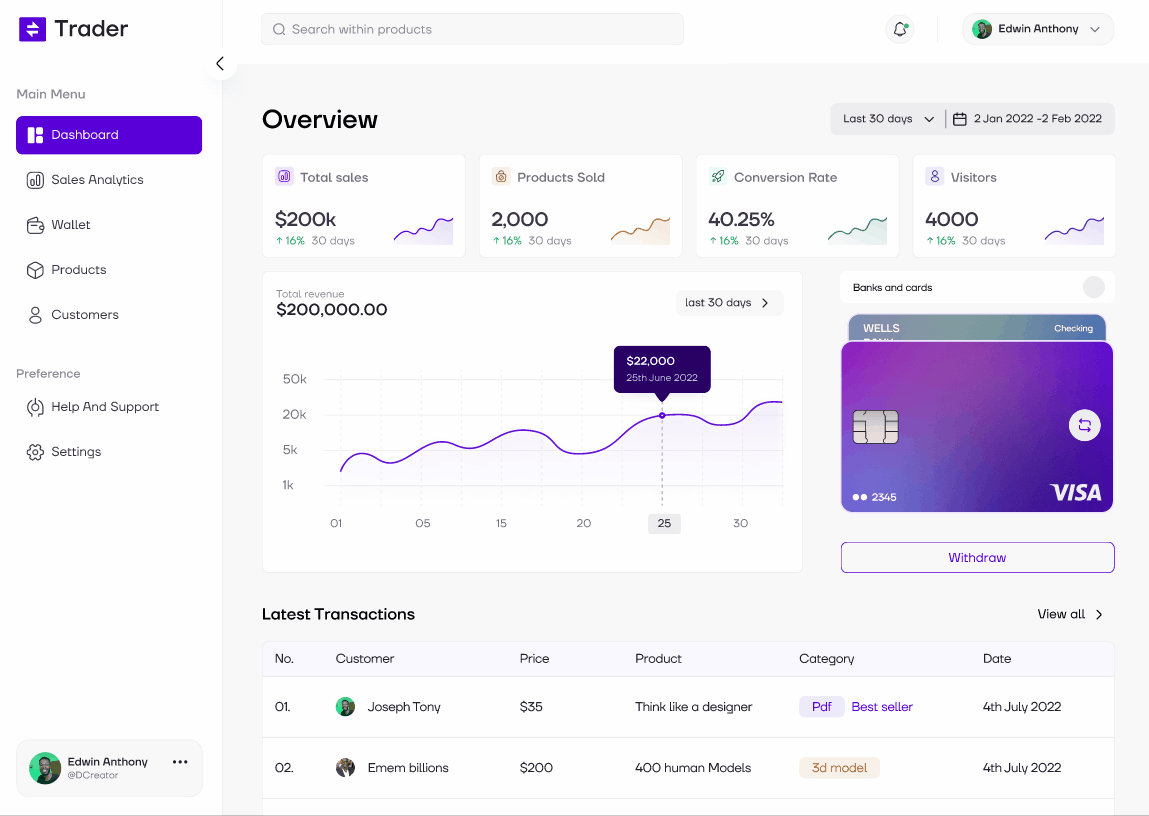The height and width of the screenshot is (816, 1149).
Task: Open Settings from the sidebar
Action: [75, 451]
